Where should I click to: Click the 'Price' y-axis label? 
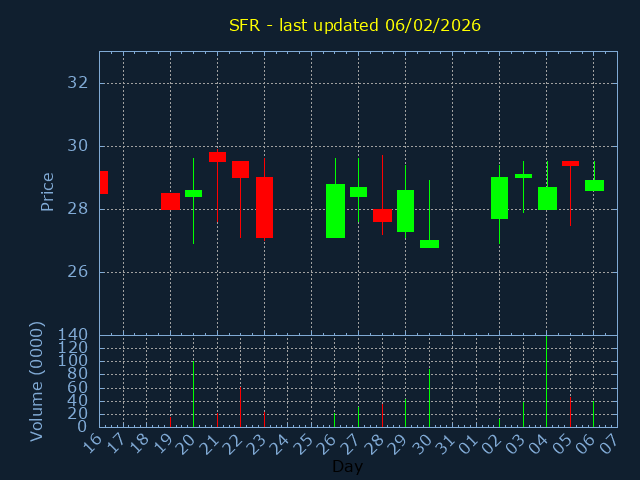(47, 191)
